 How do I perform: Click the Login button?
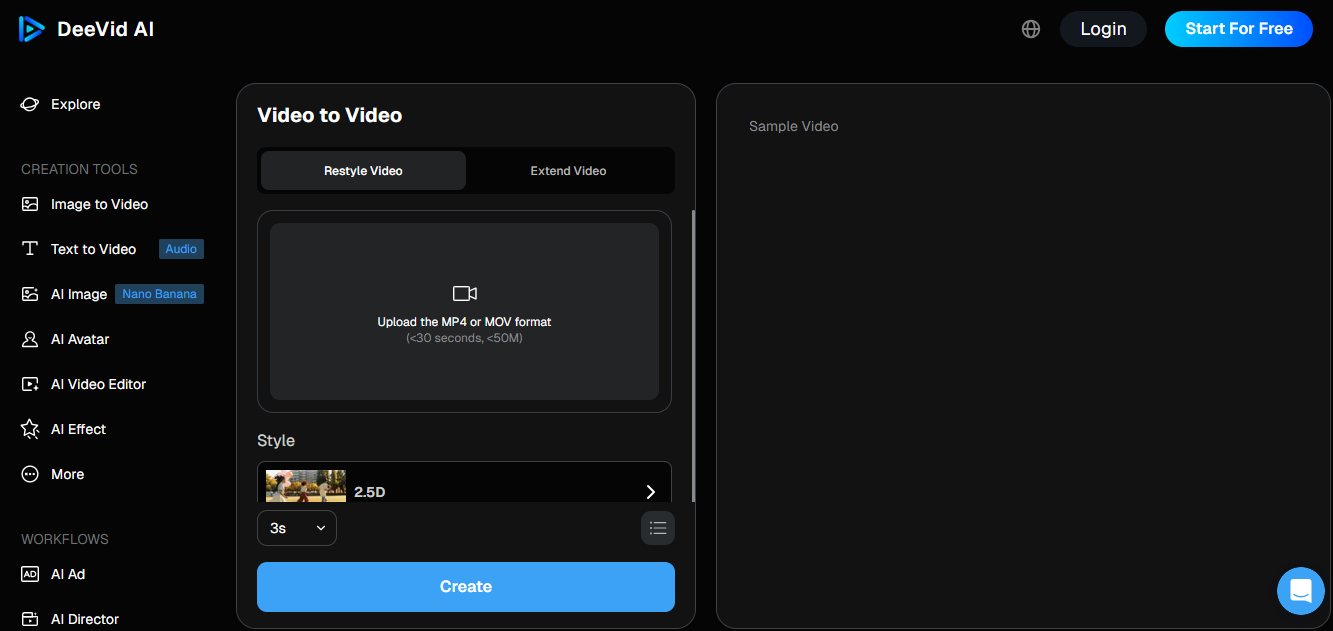coord(1103,29)
